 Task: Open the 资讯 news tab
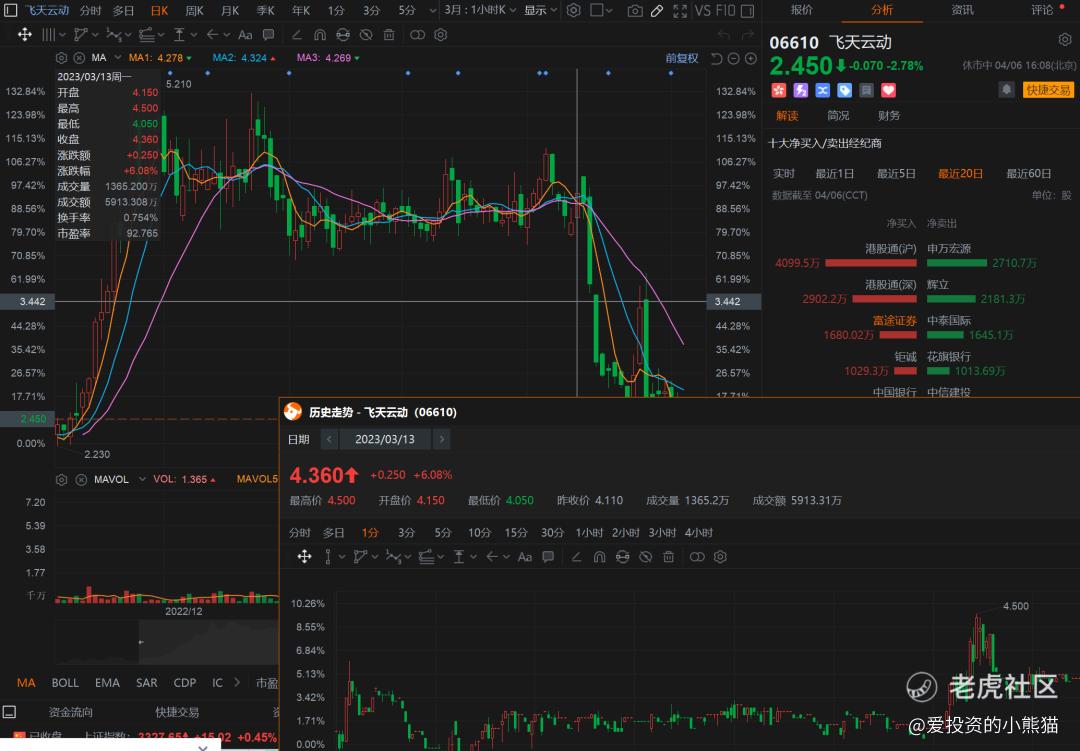point(962,10)
